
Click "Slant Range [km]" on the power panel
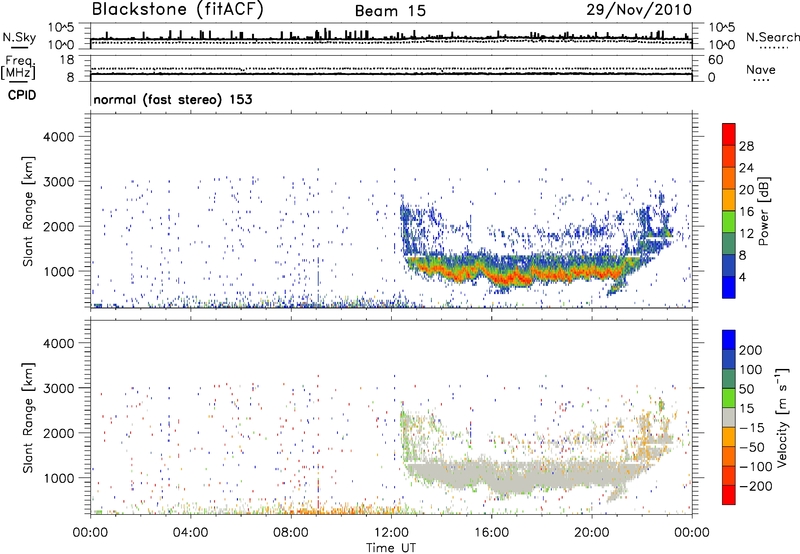tap(28, 211)
